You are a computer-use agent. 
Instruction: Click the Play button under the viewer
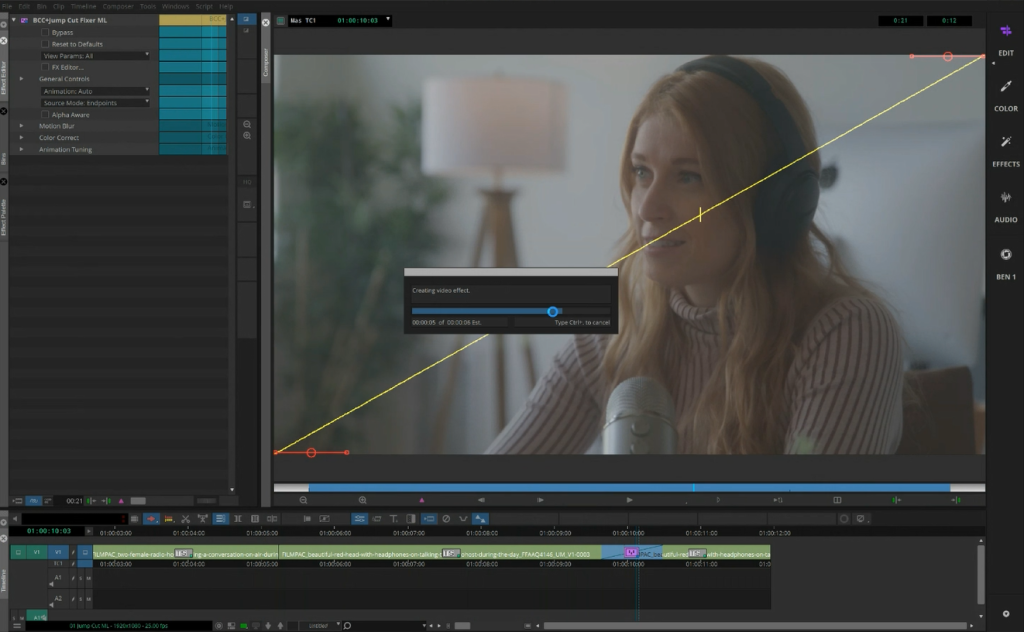coord(629,499)
